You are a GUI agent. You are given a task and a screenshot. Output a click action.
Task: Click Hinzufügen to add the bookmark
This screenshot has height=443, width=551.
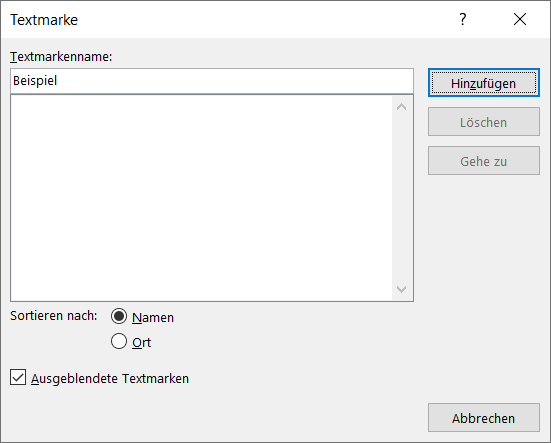pyautogui.click(x=484, y=83)
